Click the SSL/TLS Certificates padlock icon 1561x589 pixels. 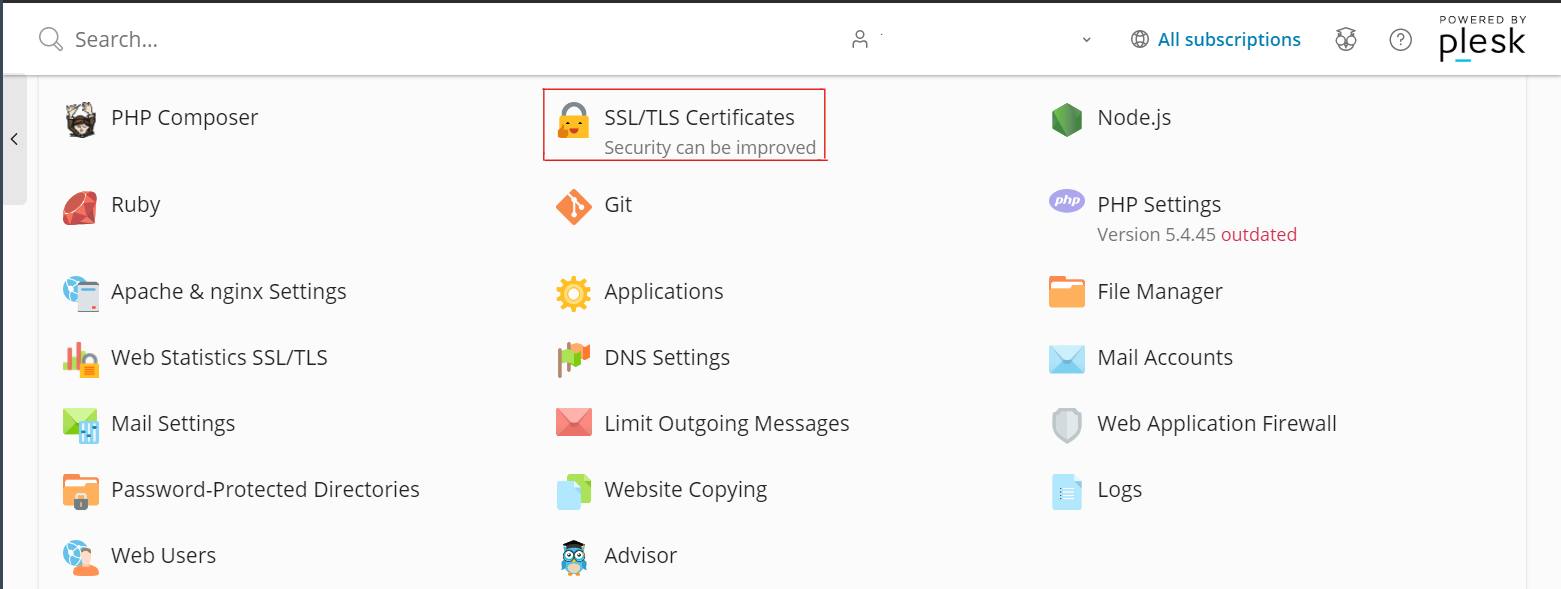point(573,120)
